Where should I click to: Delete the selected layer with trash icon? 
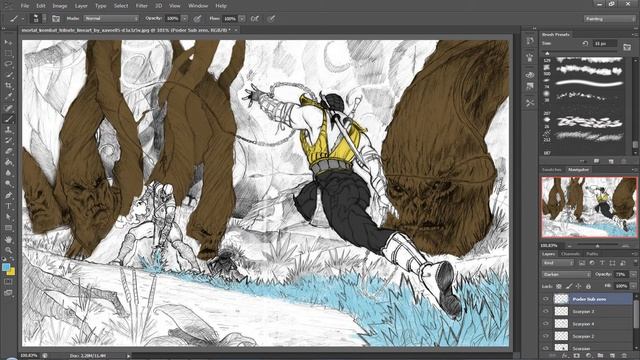(x=624, y=356)
